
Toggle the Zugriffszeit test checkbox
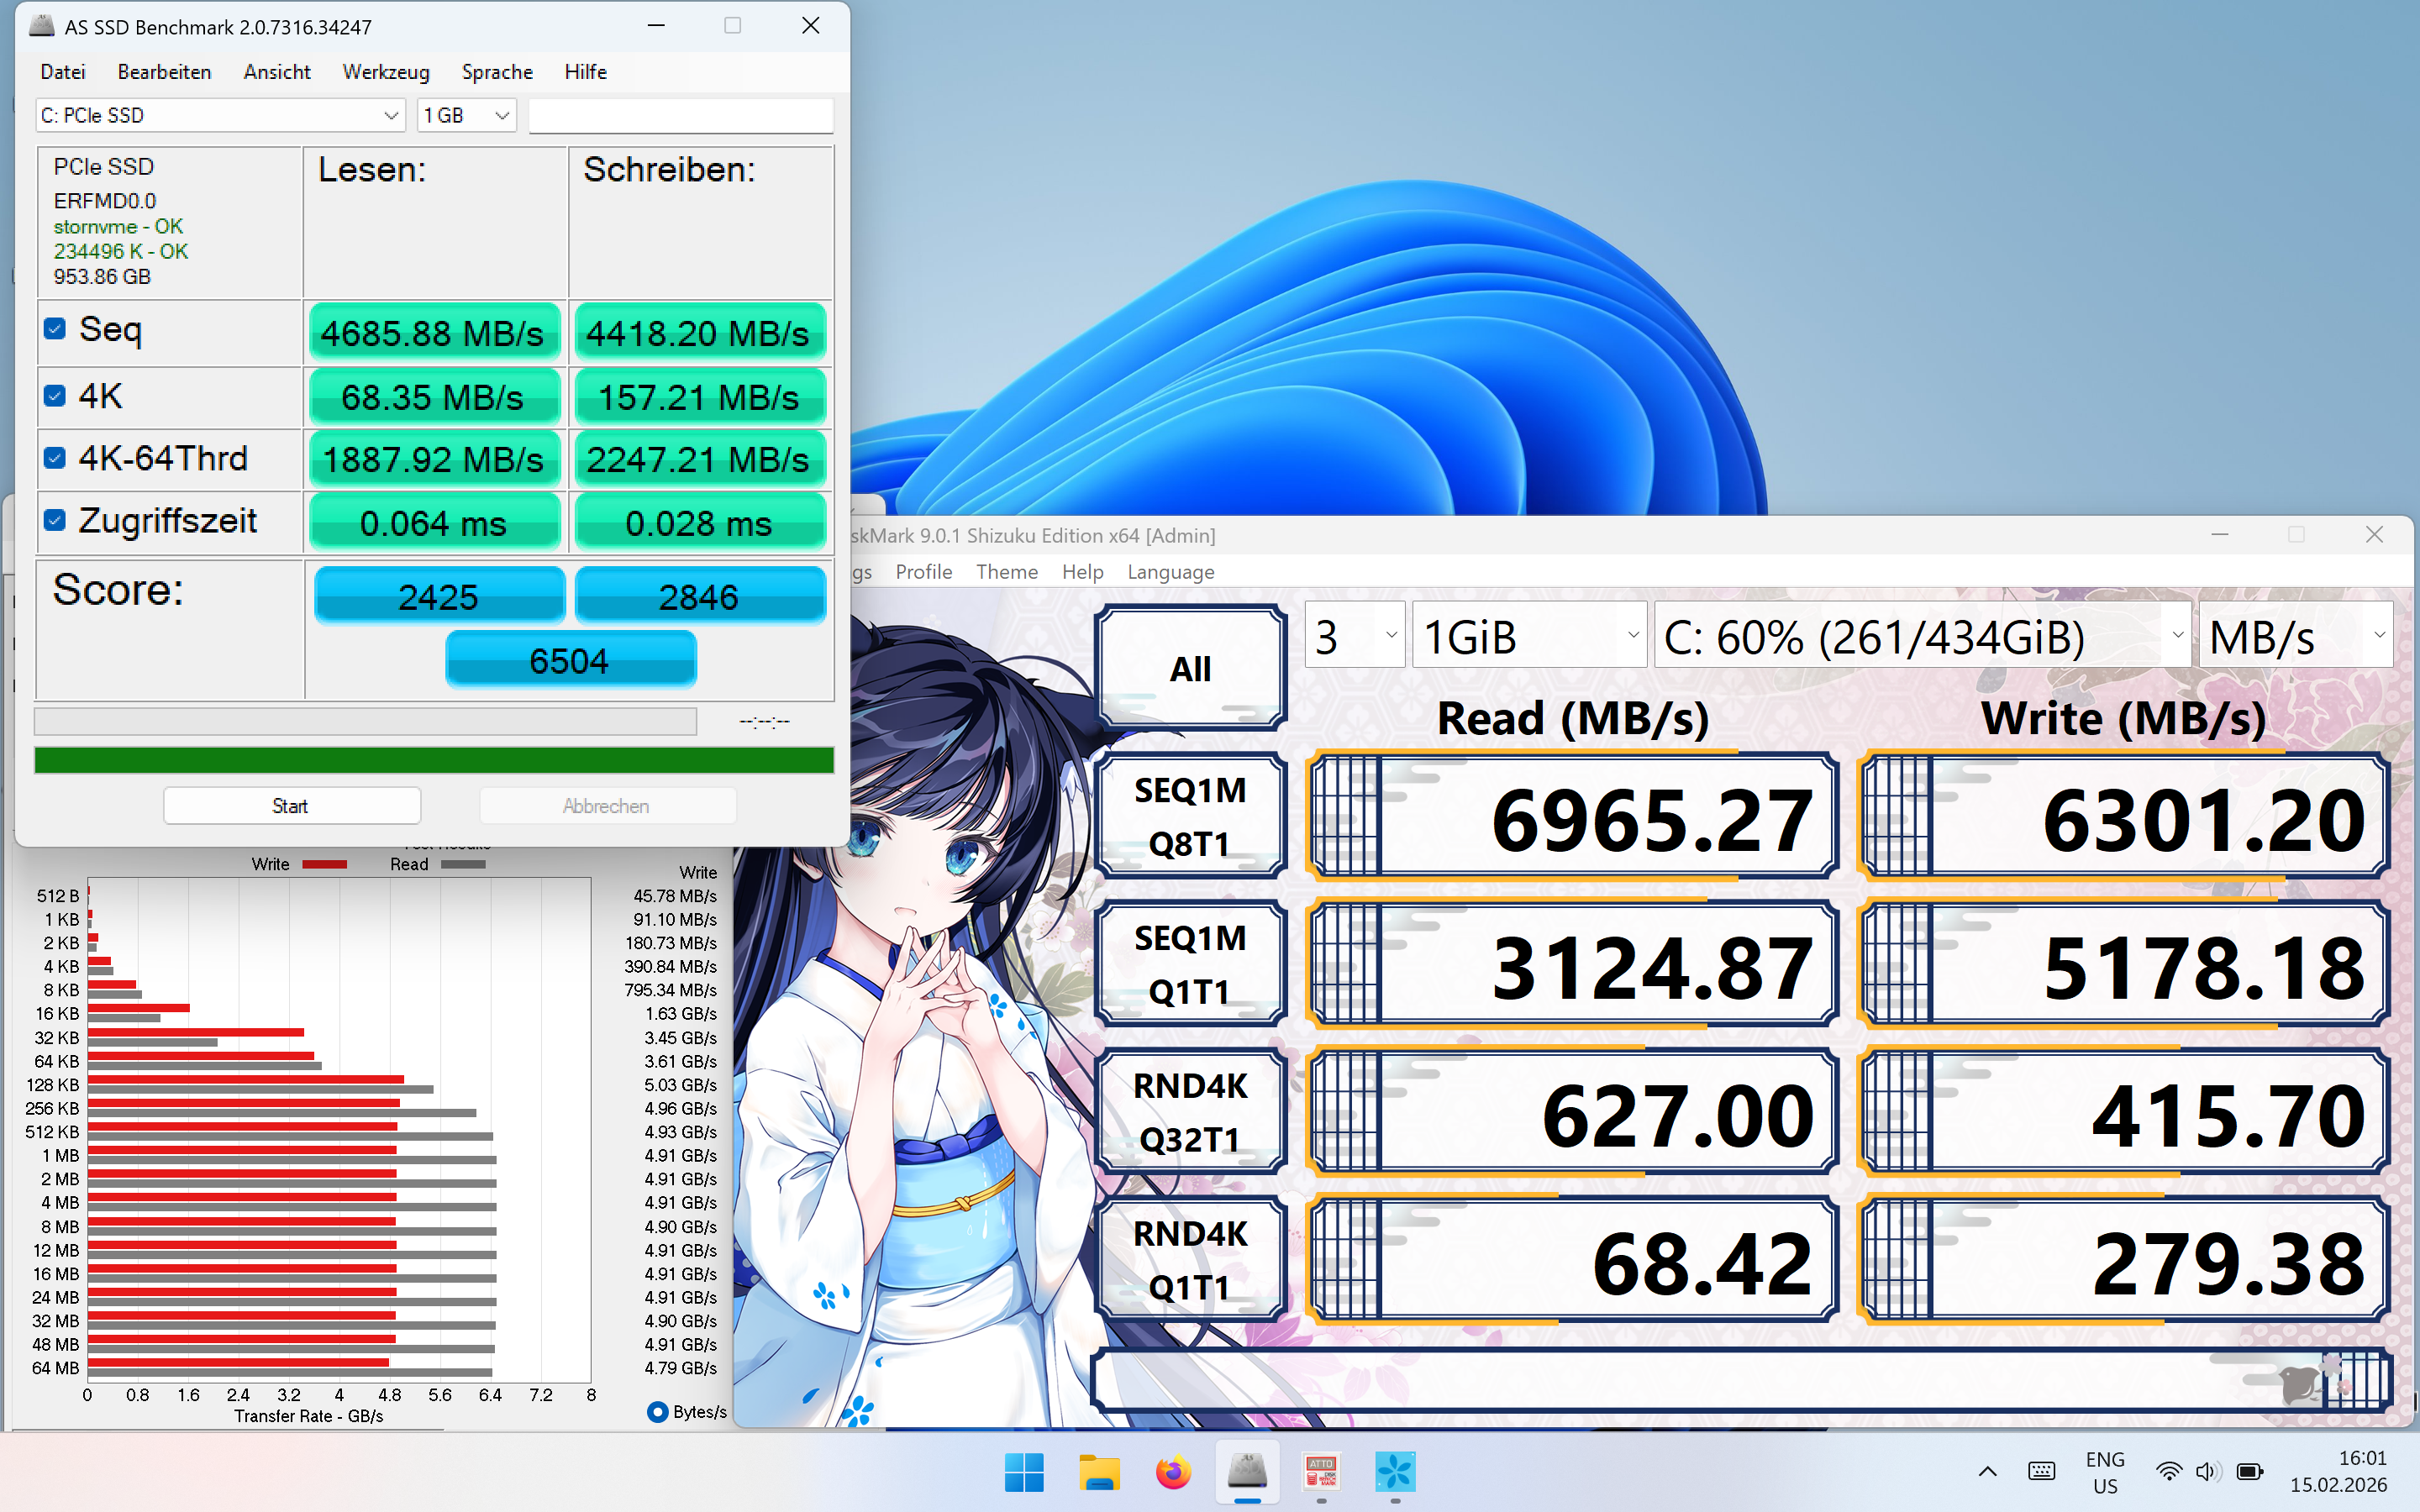pos(54,519)
